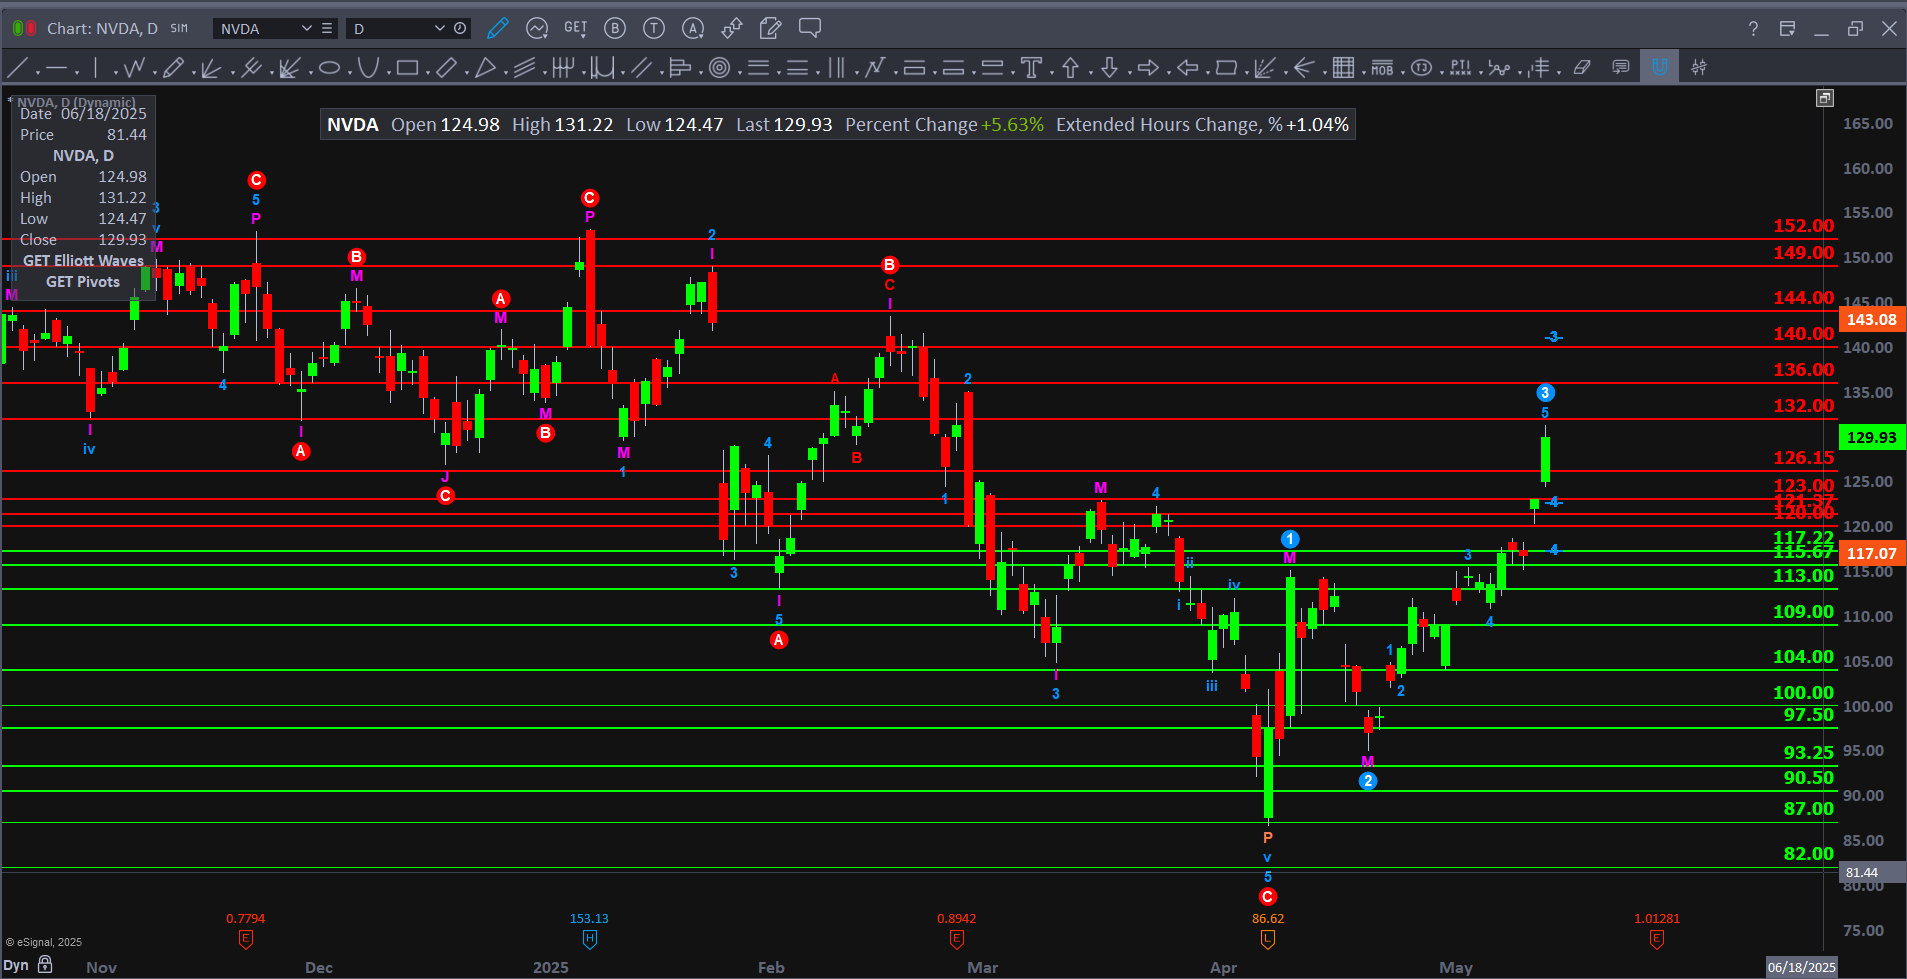Choose the concentric circles tool
Viewport: 1907px width, 979px height.
click(x=719, y=68)
